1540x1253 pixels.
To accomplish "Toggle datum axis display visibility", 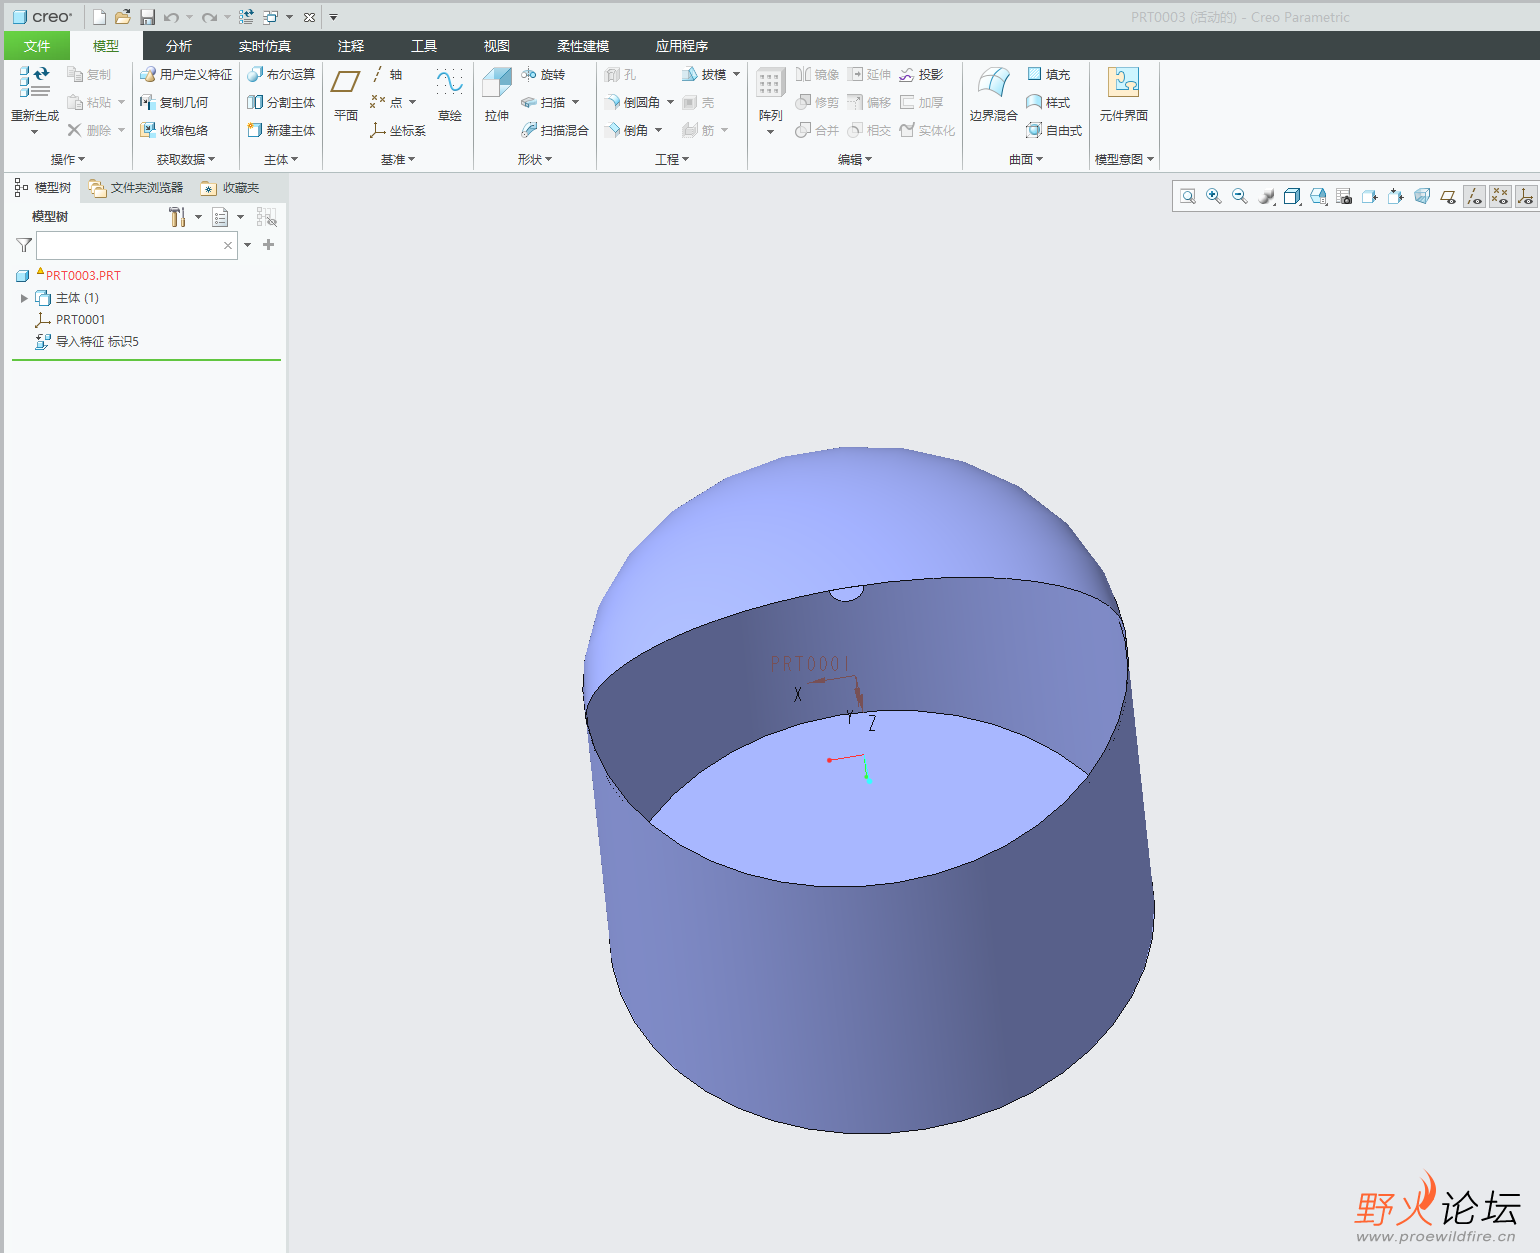I will pos(1474,197).
